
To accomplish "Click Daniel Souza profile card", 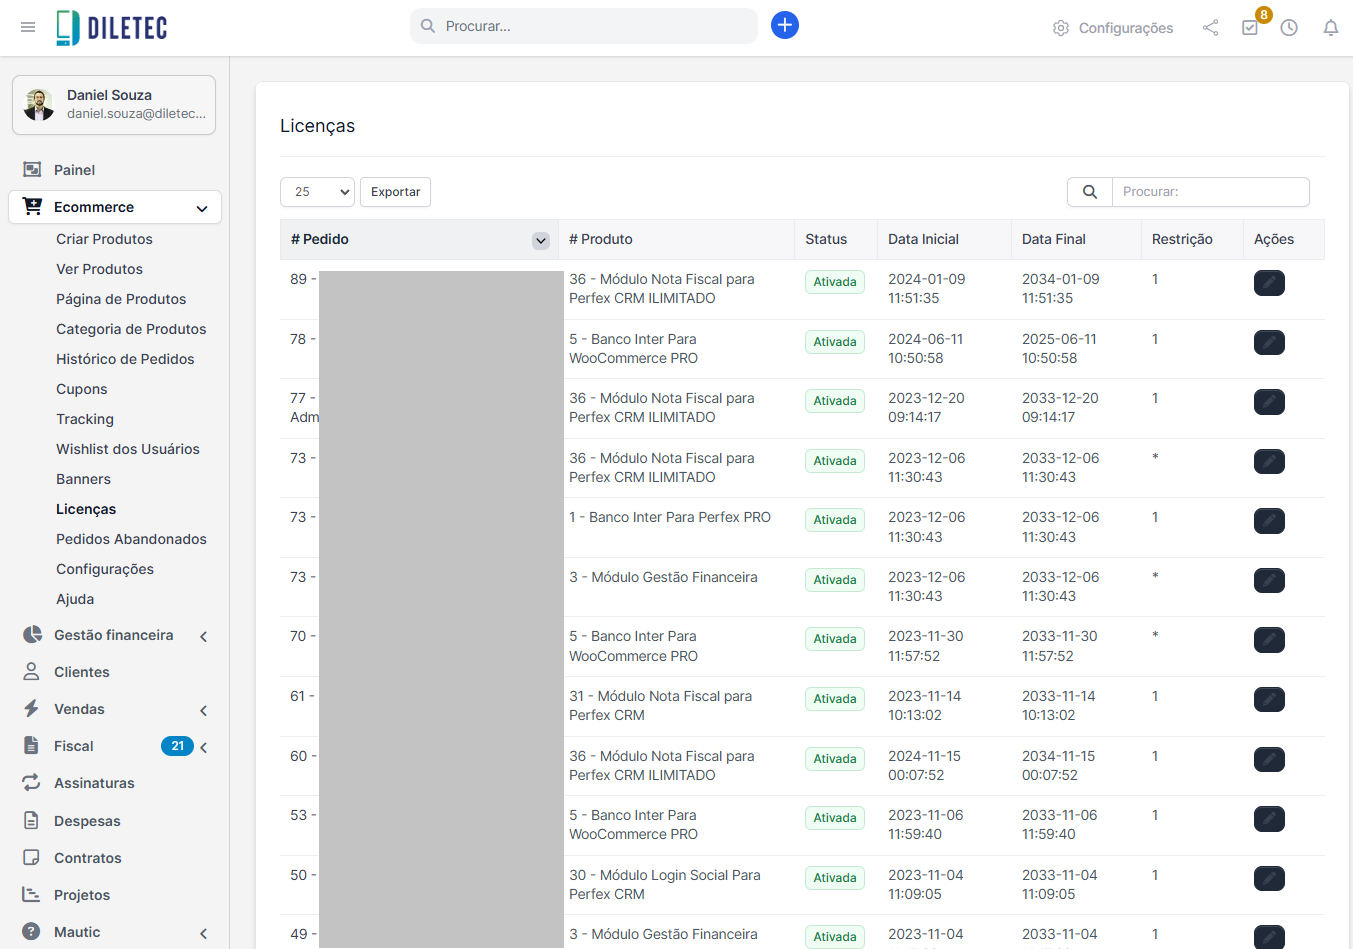I will point(114,105).
